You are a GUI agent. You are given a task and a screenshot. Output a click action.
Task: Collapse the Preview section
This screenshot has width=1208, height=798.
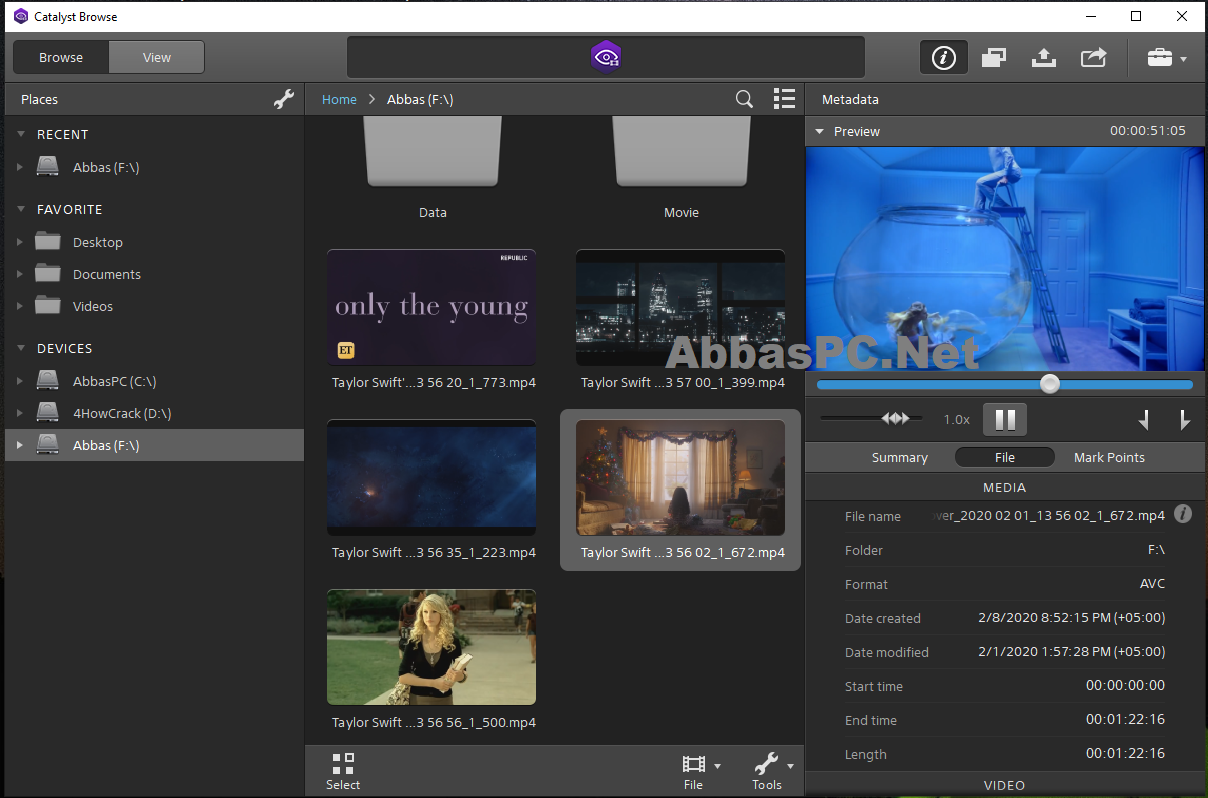(819, 131)
